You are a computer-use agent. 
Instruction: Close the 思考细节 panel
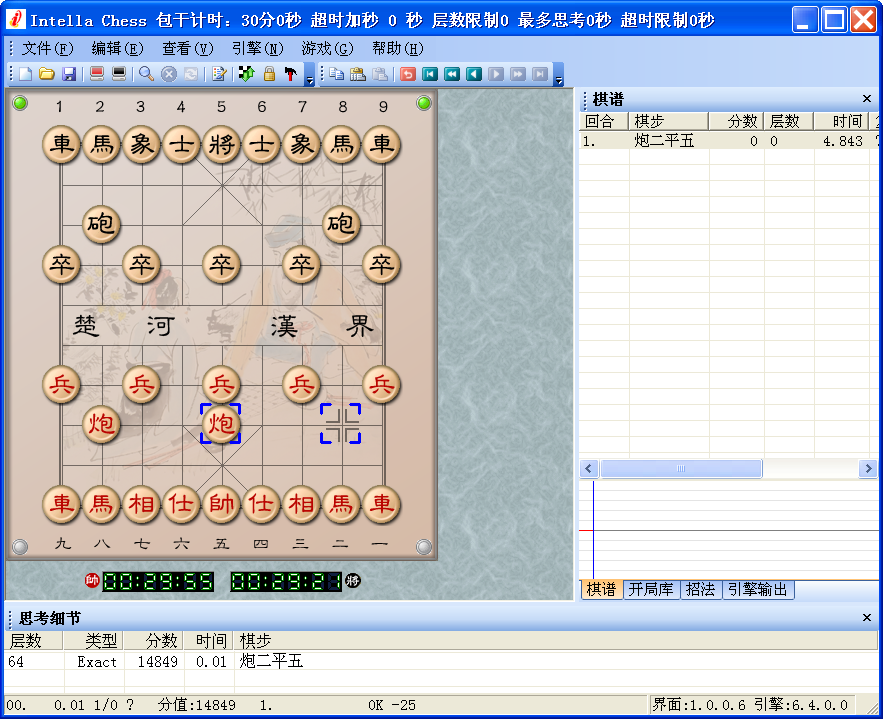(866, 617)
